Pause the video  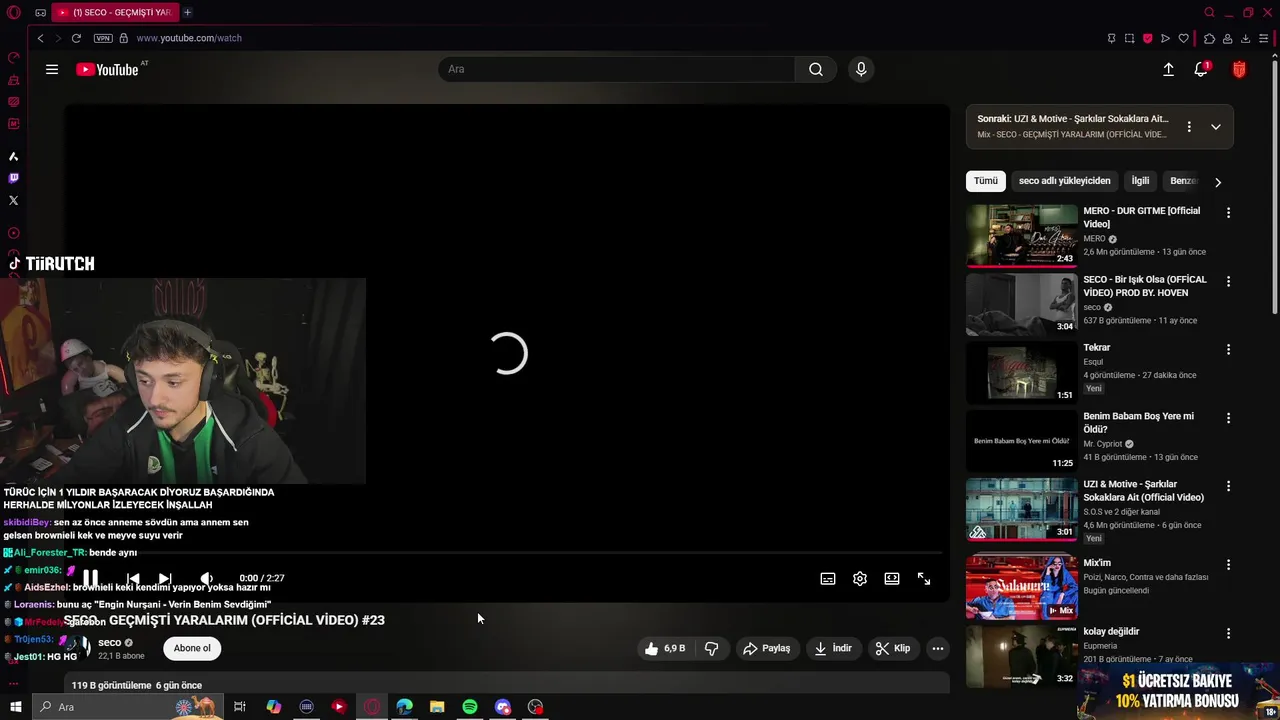point(90,578)
